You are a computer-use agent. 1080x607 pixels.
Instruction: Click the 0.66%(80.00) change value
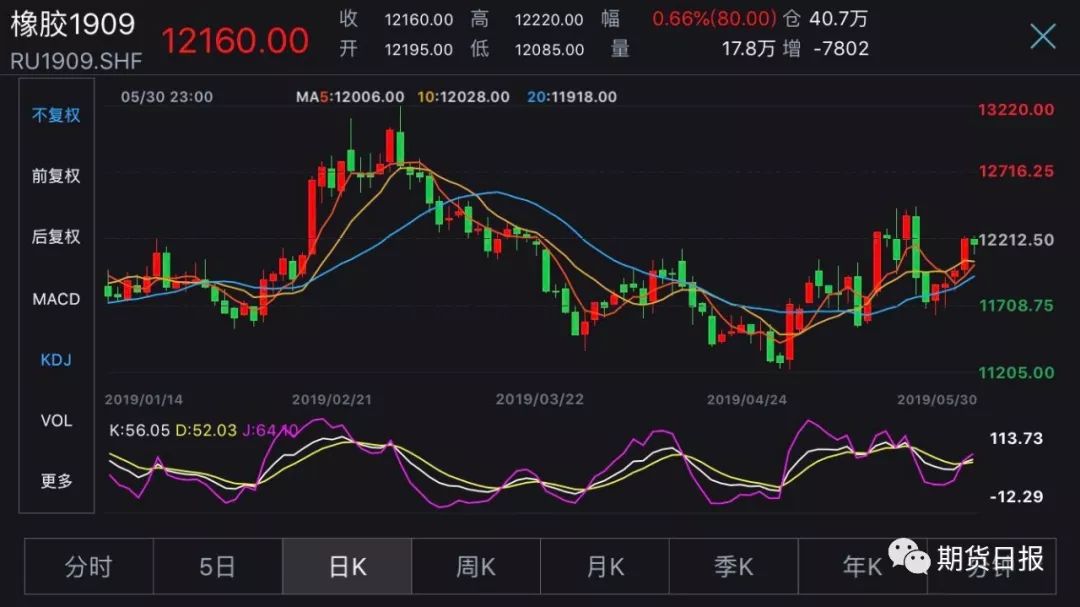[714, 19]
